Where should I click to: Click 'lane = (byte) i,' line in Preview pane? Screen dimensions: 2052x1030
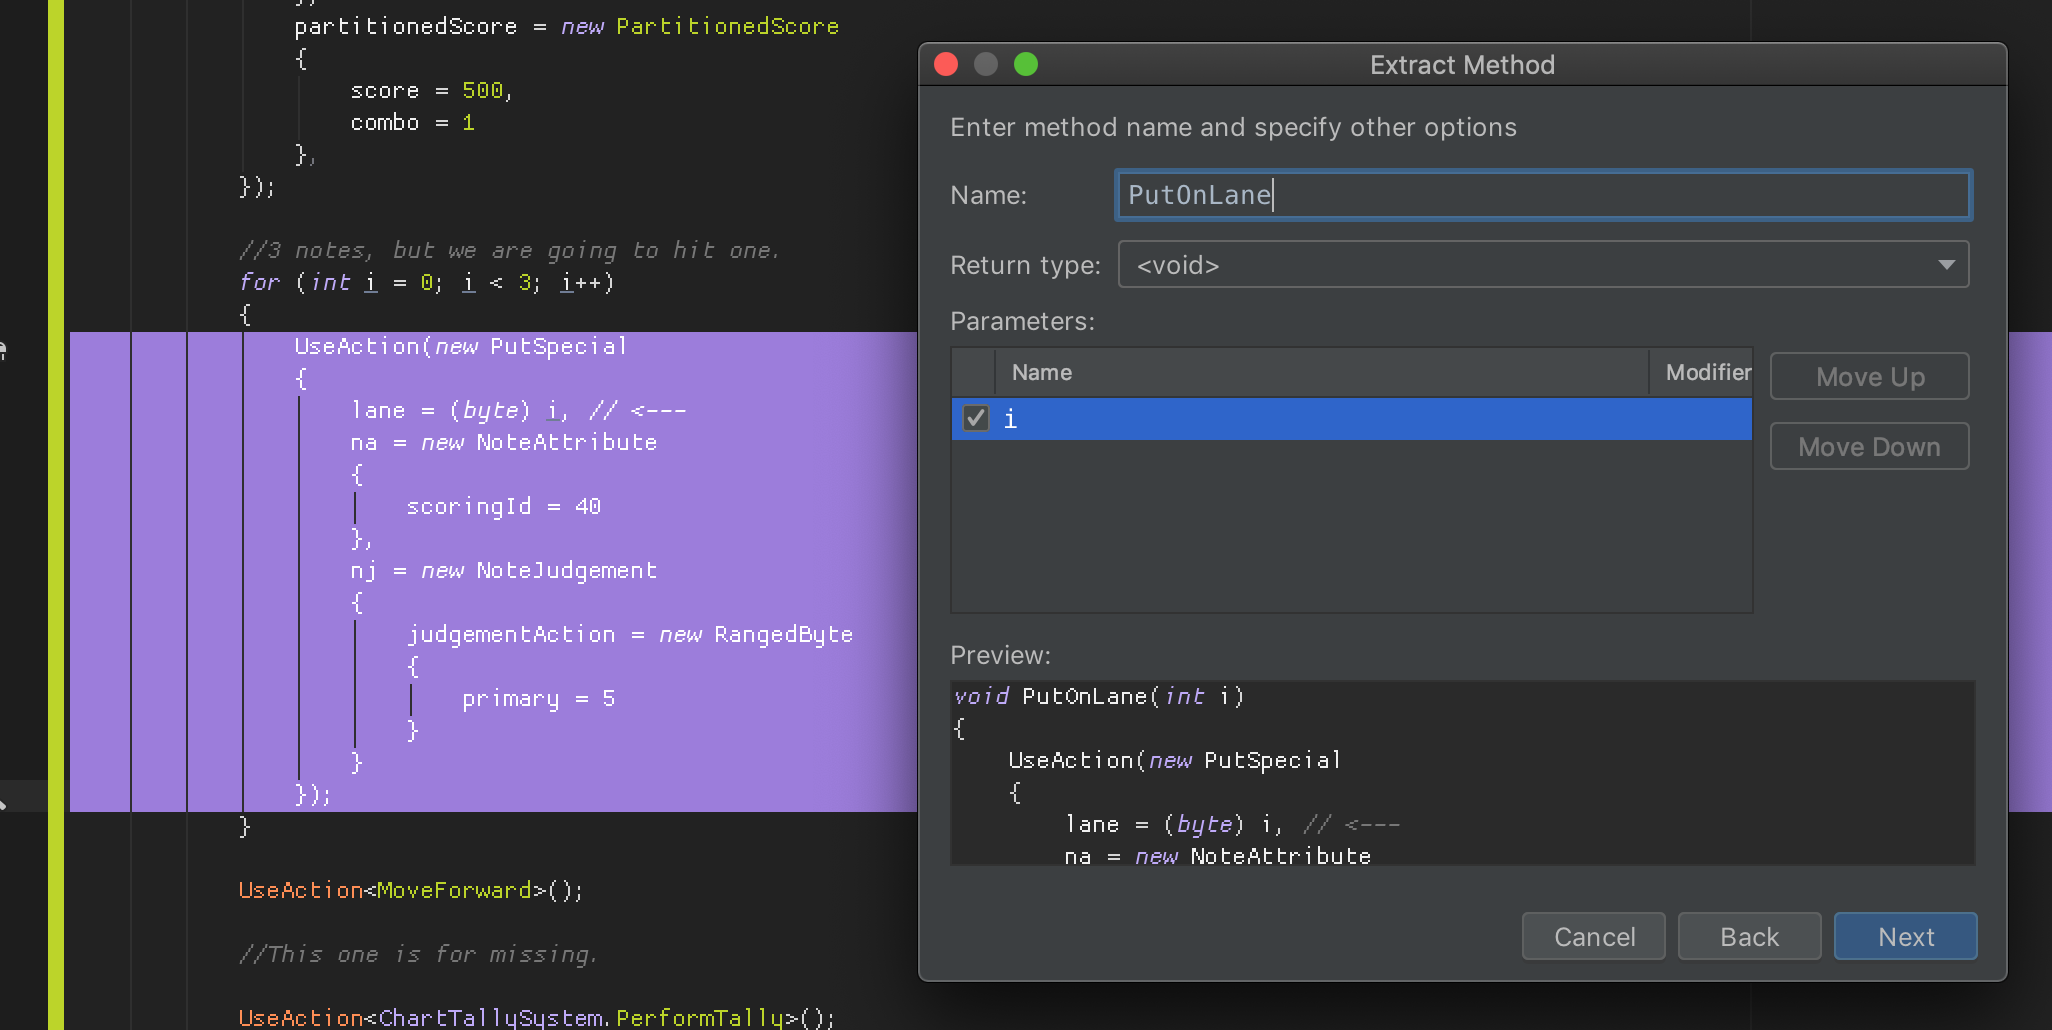(1232, 825)
